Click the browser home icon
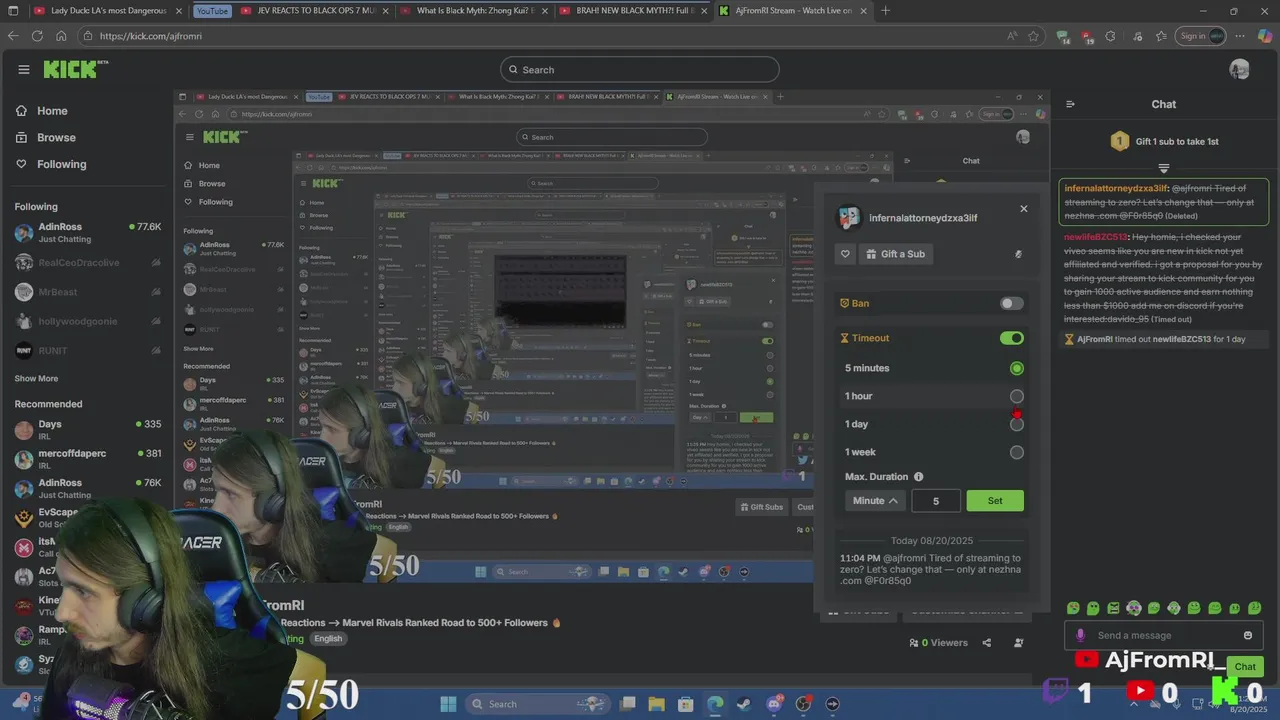This screenshot has height=720, width=1280. (61, 36)
